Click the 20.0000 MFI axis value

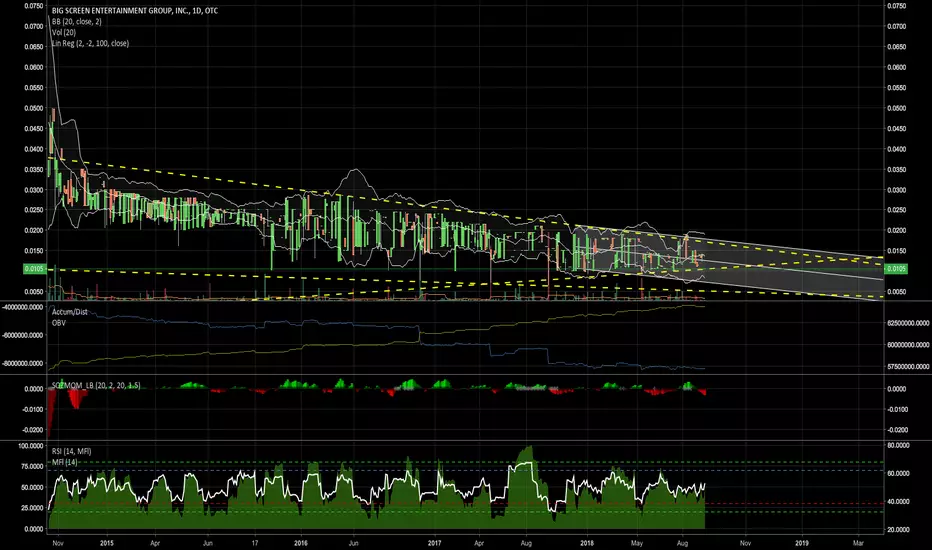[x=898, y=529]
